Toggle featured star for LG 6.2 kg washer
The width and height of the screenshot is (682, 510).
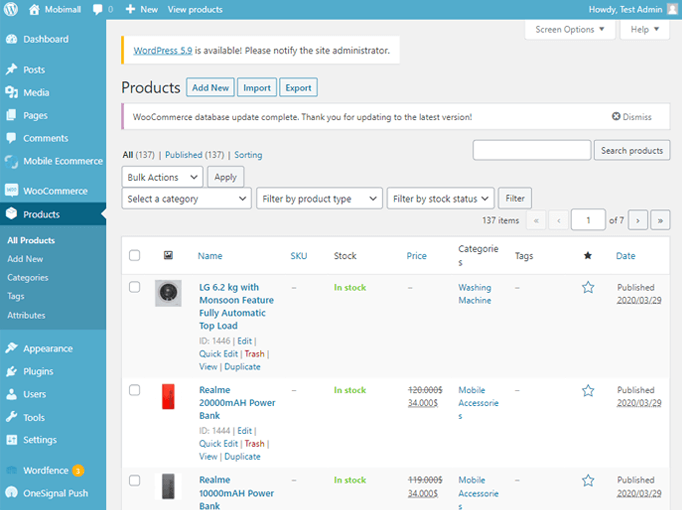click(x=588, y=287)
